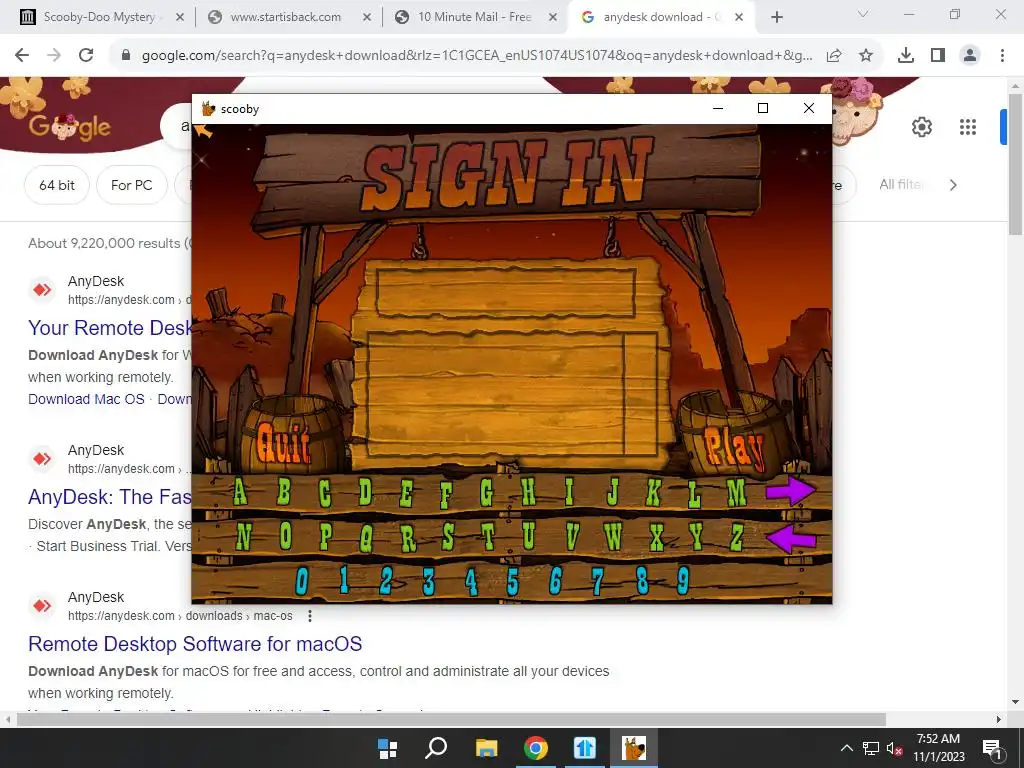Open Remote Desktop Software for macOS
The image size is (1024, 768).
click(195, 644)
